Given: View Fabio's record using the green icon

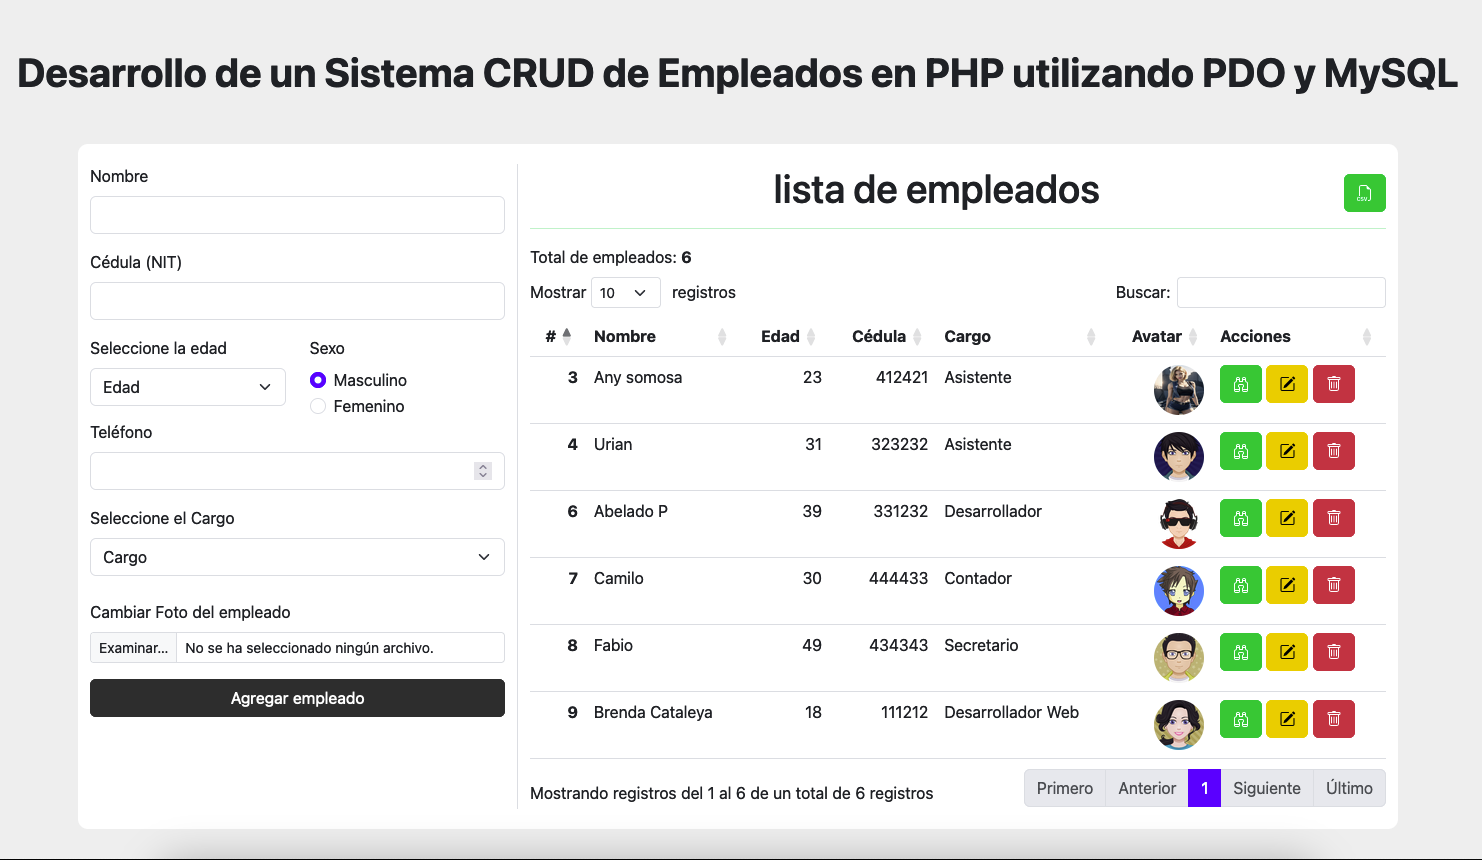Looking at the screenshot, I should 1240,652.
